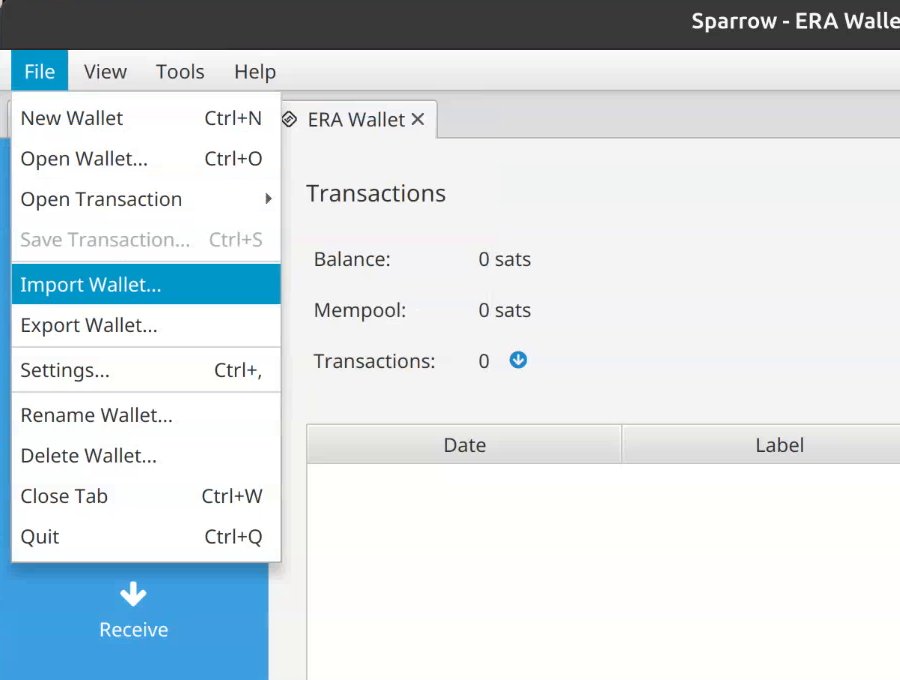900x680 pixels.
Task: Click the Mempool 0 sats value
Action: point(505,310)
